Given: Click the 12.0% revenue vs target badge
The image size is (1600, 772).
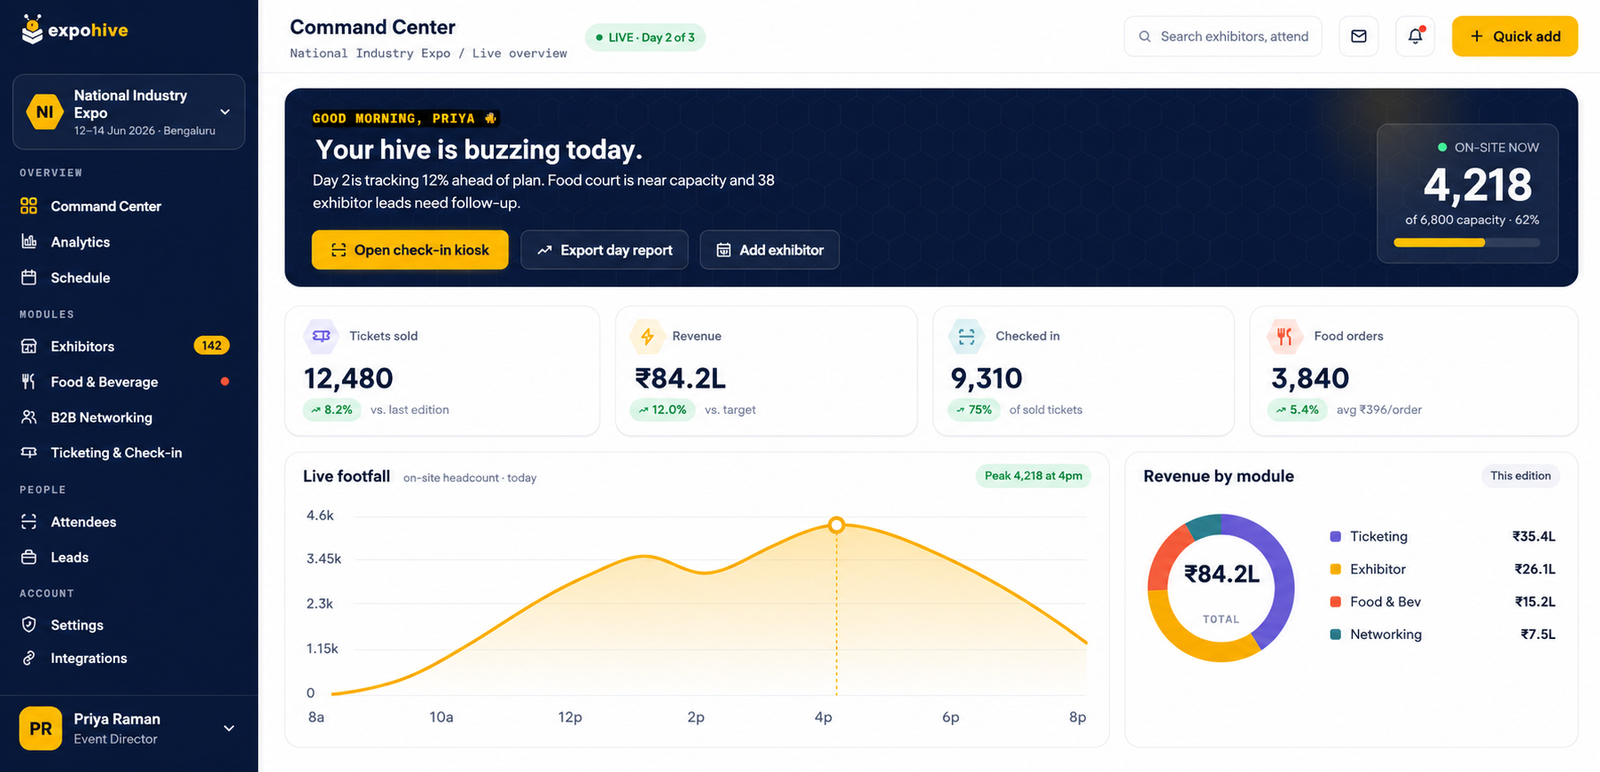Looking at the screenshot, I should [663, 410].
